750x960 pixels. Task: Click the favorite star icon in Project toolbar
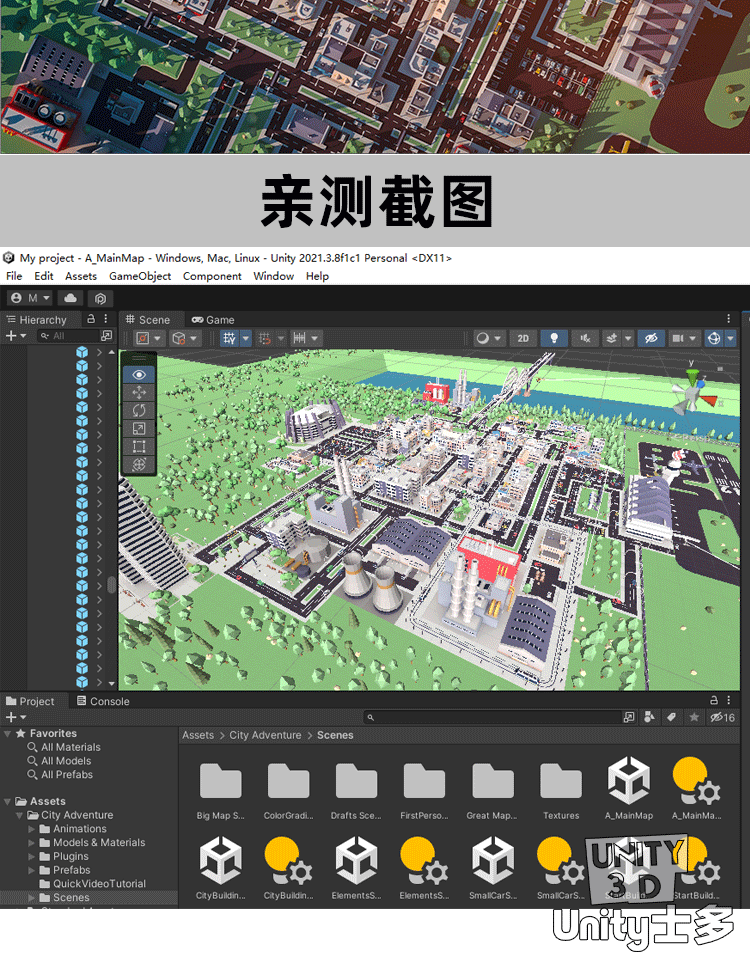point(694,717)
